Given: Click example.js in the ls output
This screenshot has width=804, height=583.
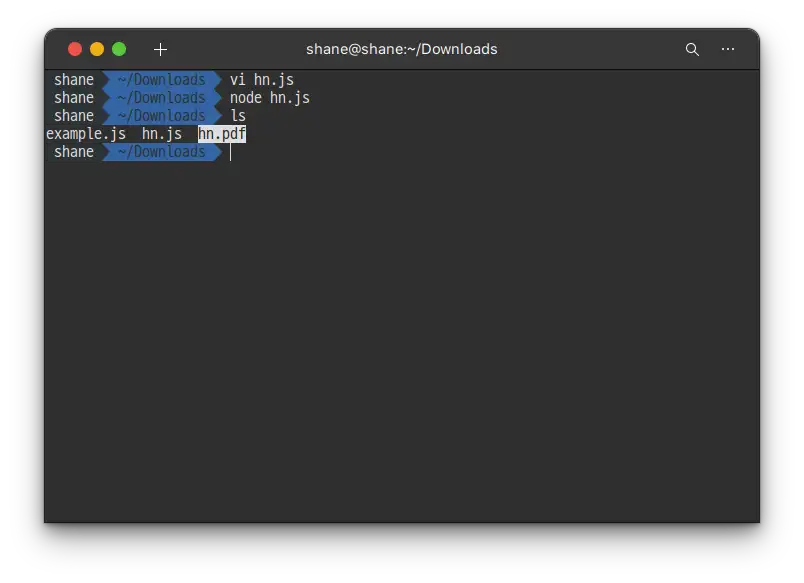Looking at the screenshot, I should (x=86, y=134).
